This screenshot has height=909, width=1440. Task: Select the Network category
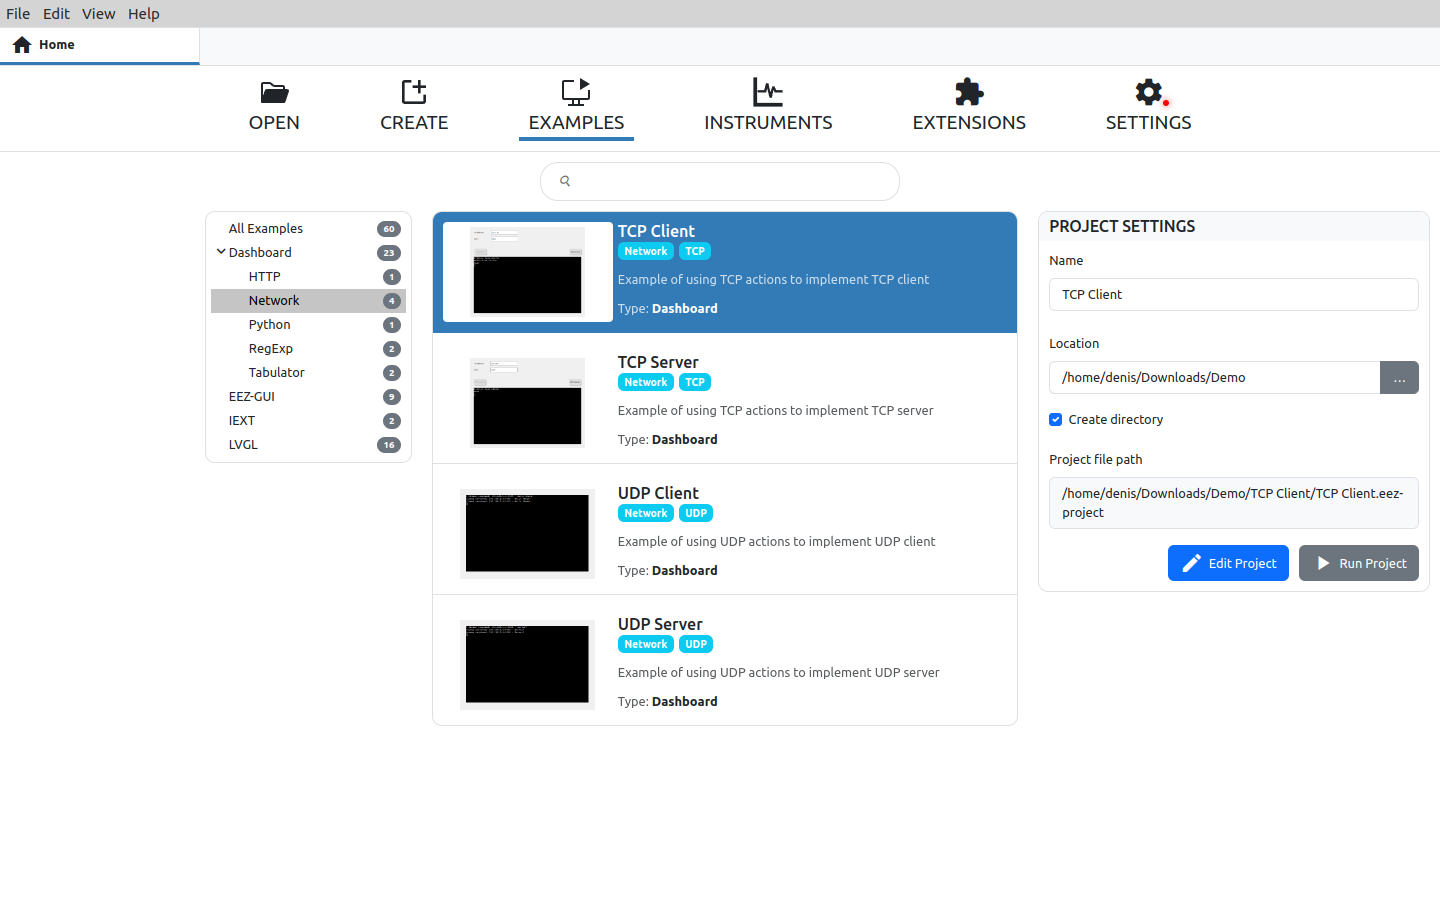pyautogui.click(x=308, y=301)
